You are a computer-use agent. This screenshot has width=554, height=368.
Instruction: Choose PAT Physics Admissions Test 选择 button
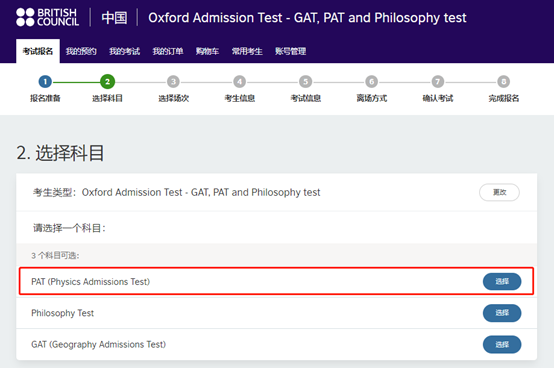pyautogui.click(x=502, y=281)
